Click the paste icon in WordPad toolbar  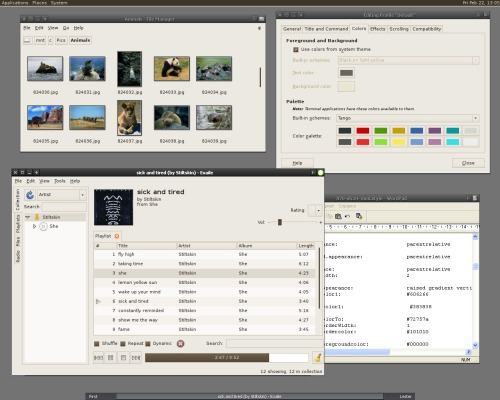tap(338, 216)
